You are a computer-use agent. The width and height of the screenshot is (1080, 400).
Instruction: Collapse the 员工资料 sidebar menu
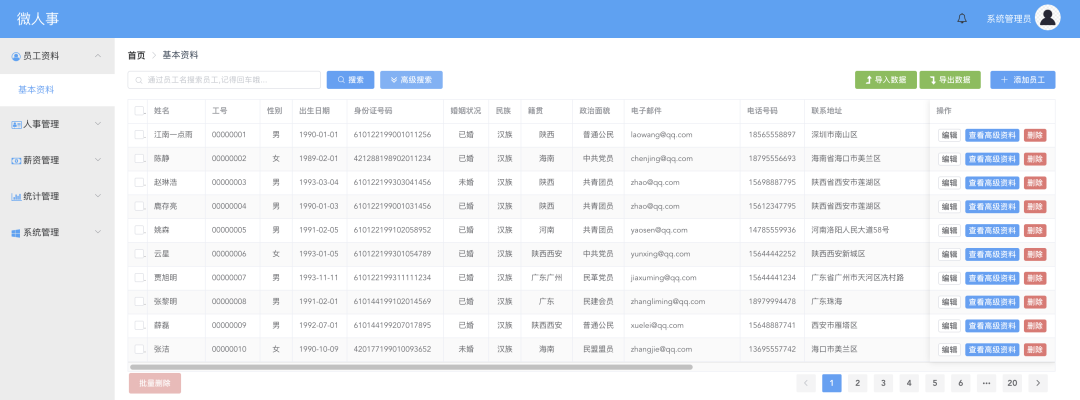click(98, 56)
